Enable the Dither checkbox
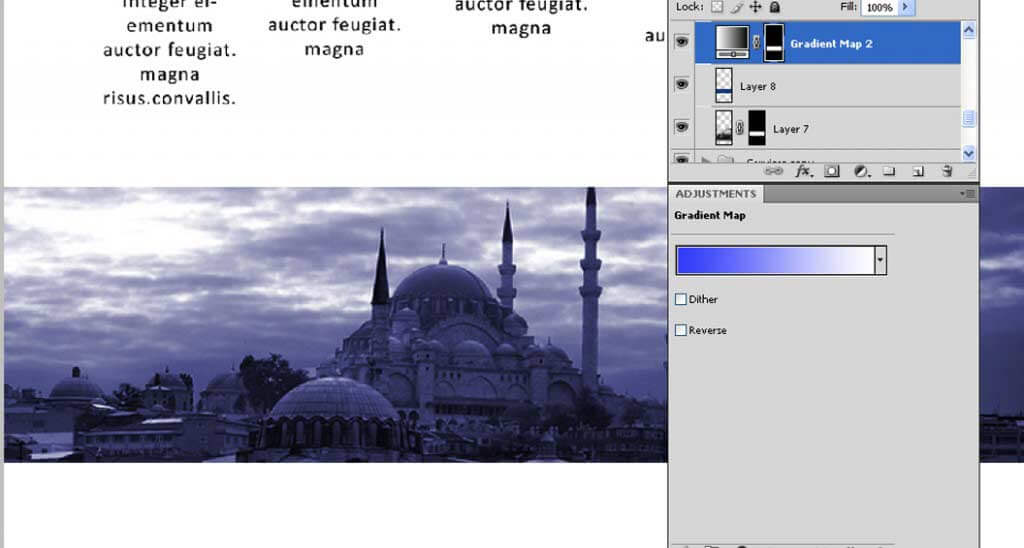Screen dimensions: 1024x548 click(680, 299)
